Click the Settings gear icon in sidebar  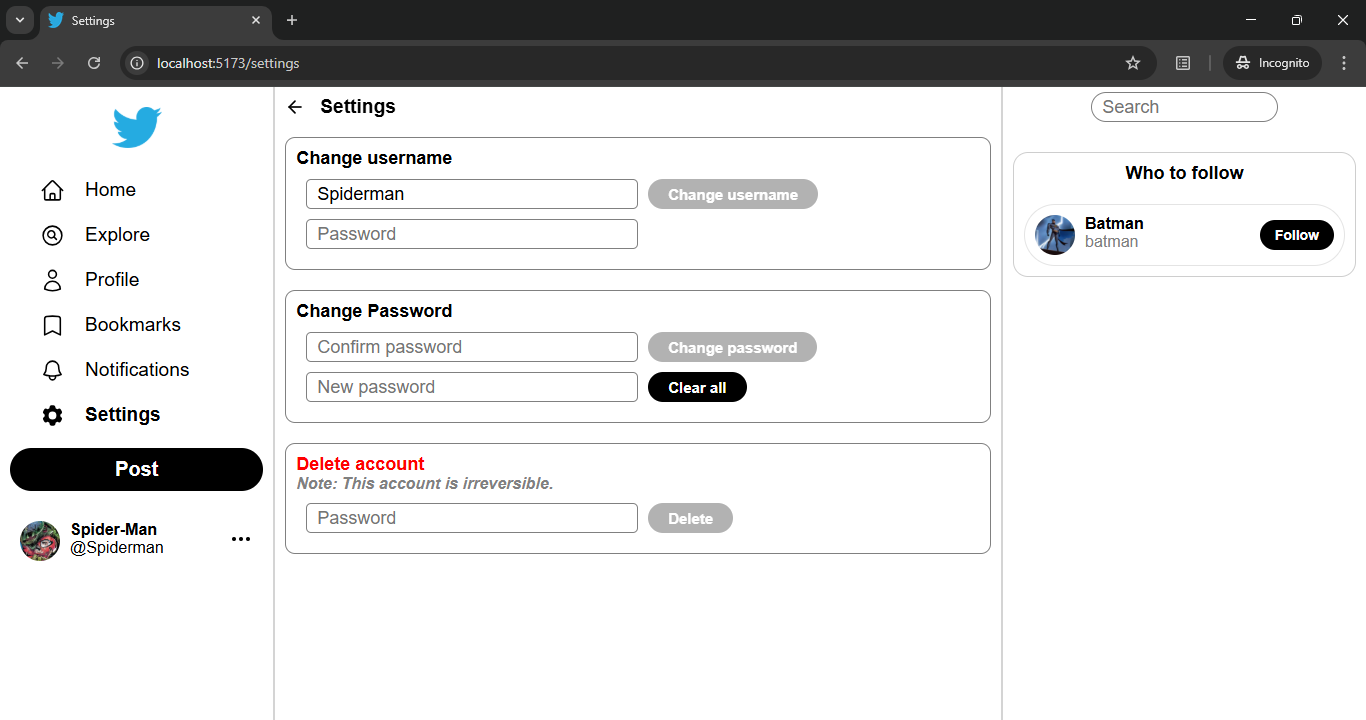(x=52, y=415)
